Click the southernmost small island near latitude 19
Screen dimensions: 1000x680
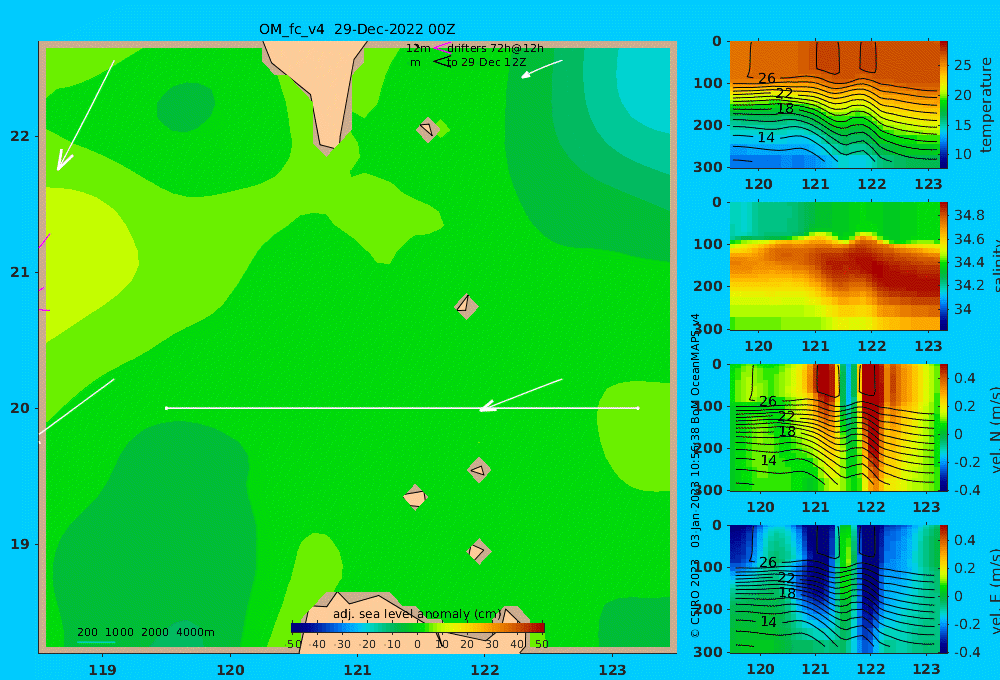coord(478,551)
